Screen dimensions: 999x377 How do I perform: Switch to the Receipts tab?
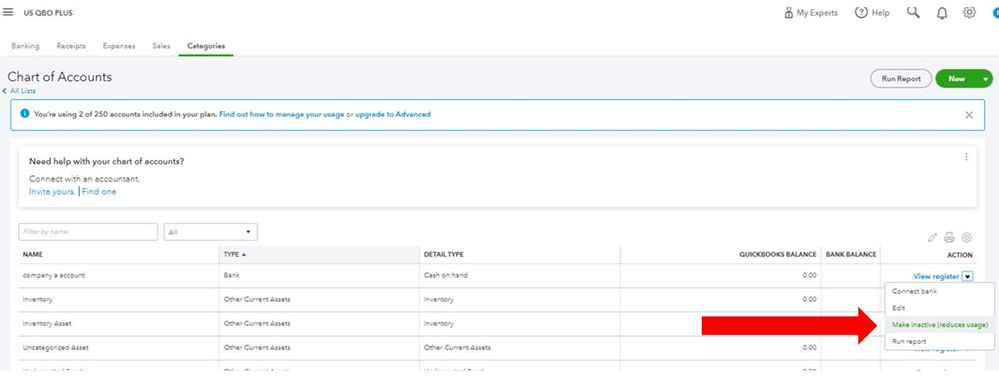(71, 46)
